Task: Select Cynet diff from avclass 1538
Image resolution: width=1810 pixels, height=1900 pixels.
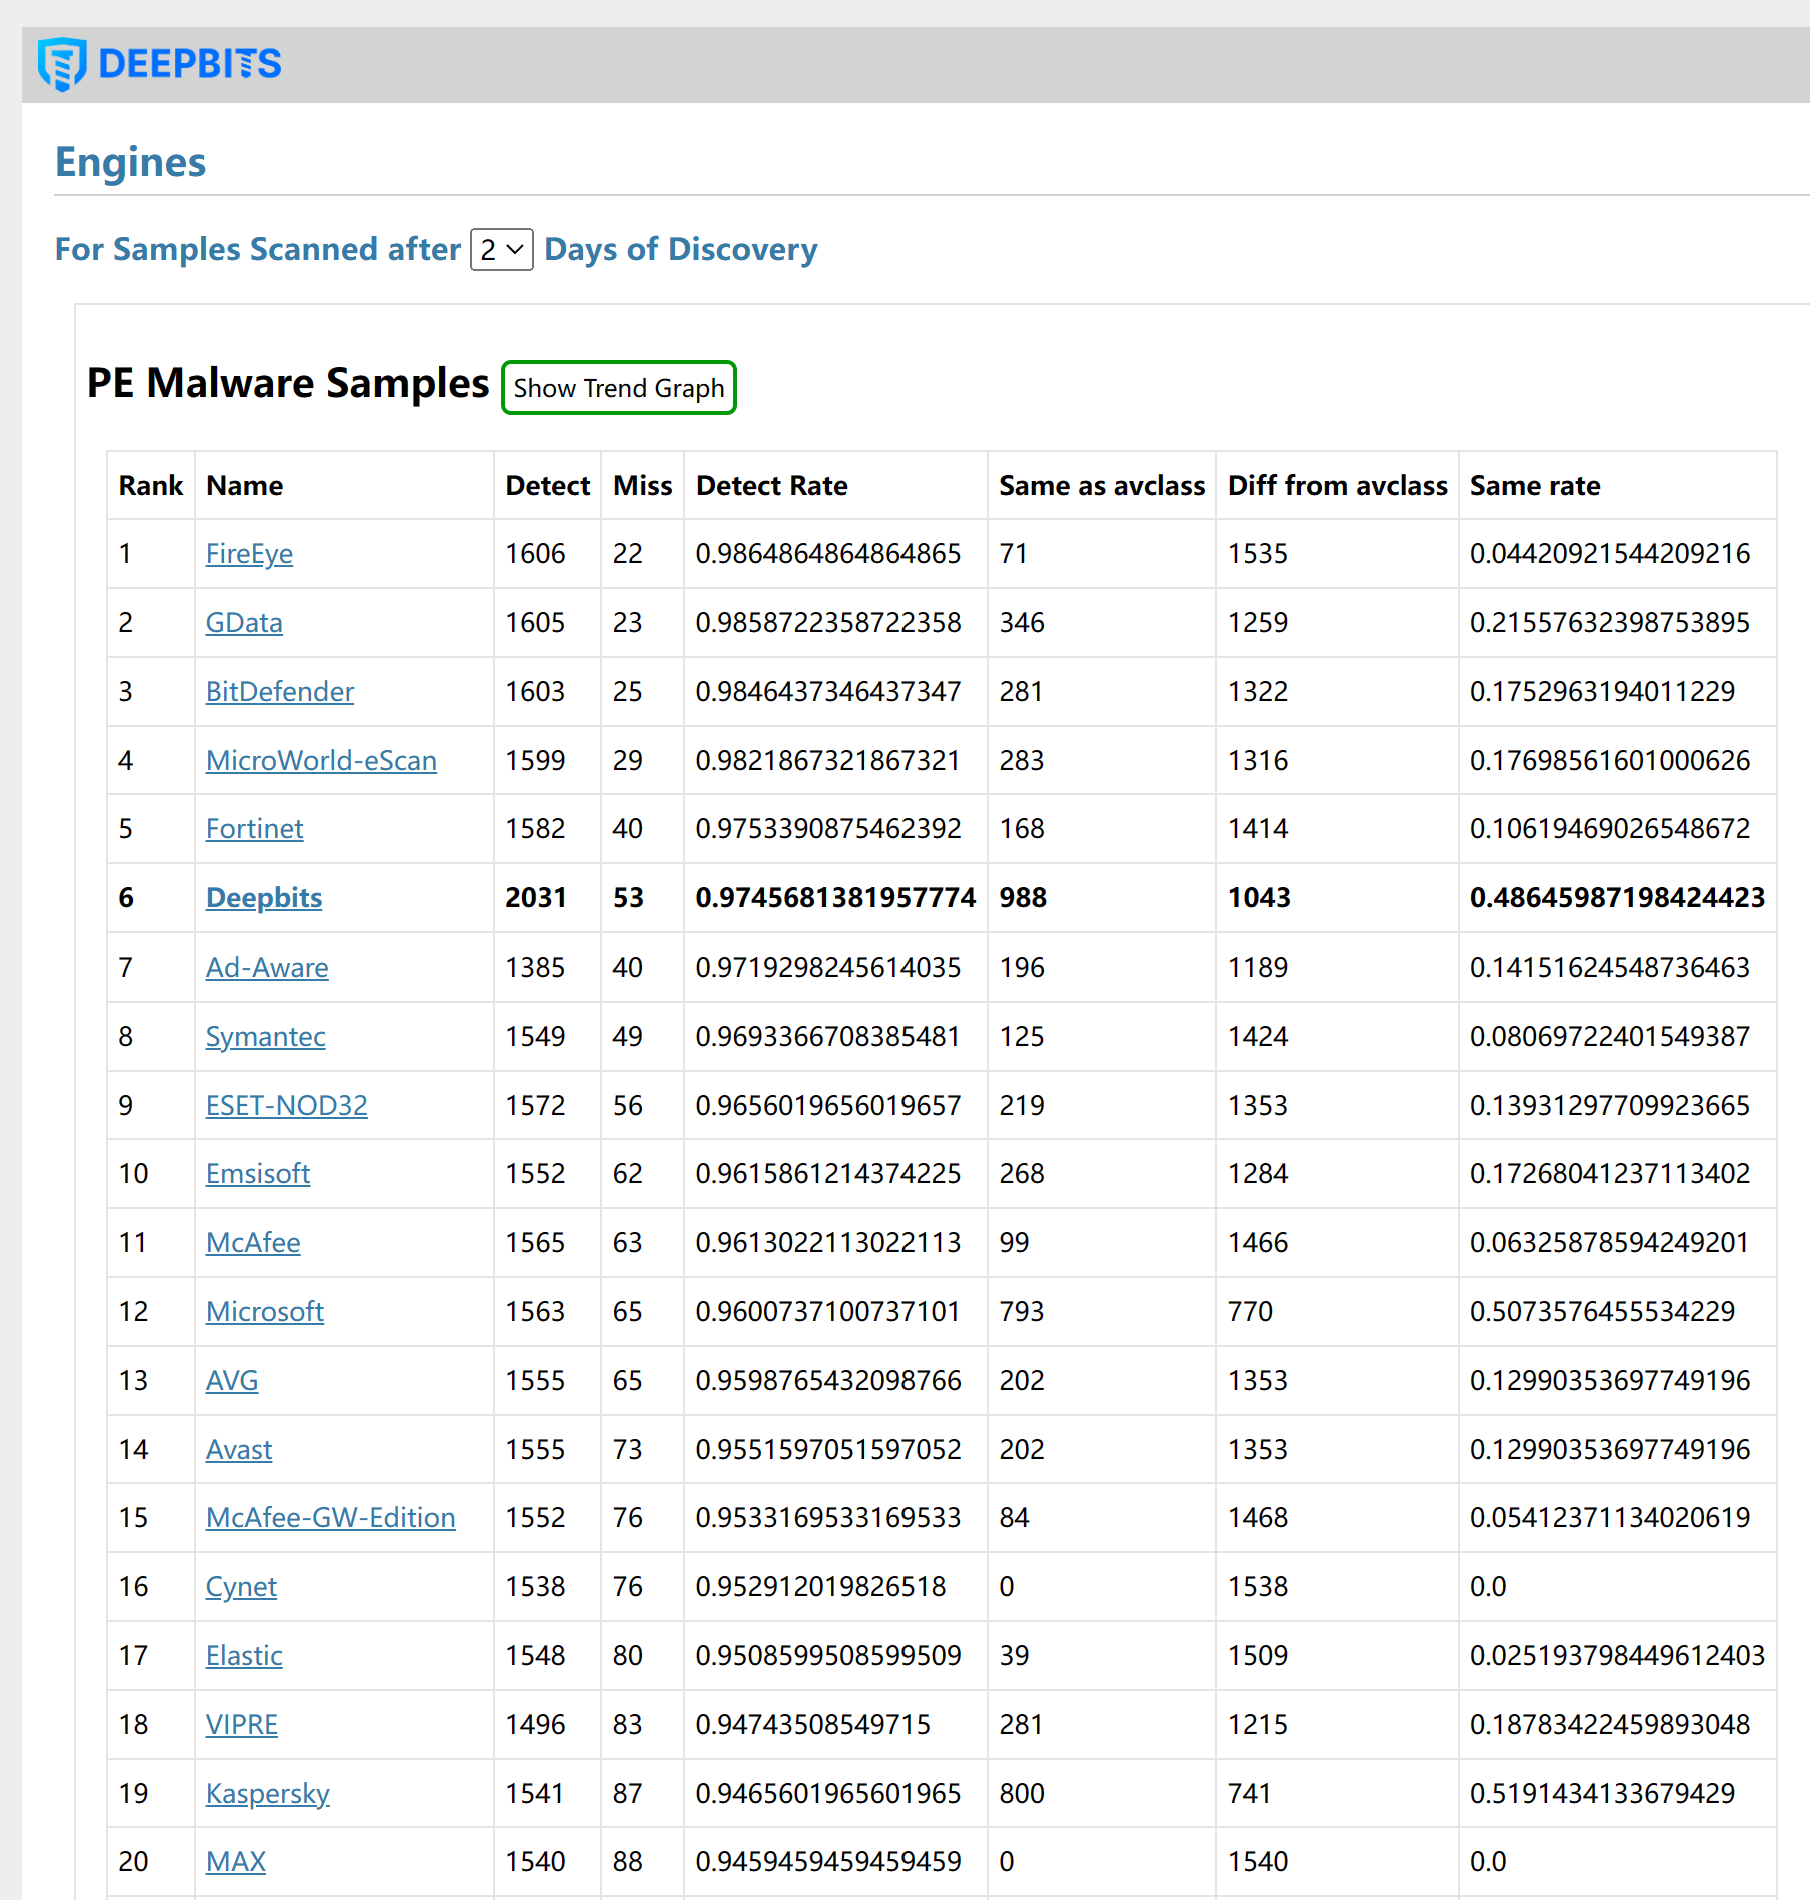Action: 1258,1586
